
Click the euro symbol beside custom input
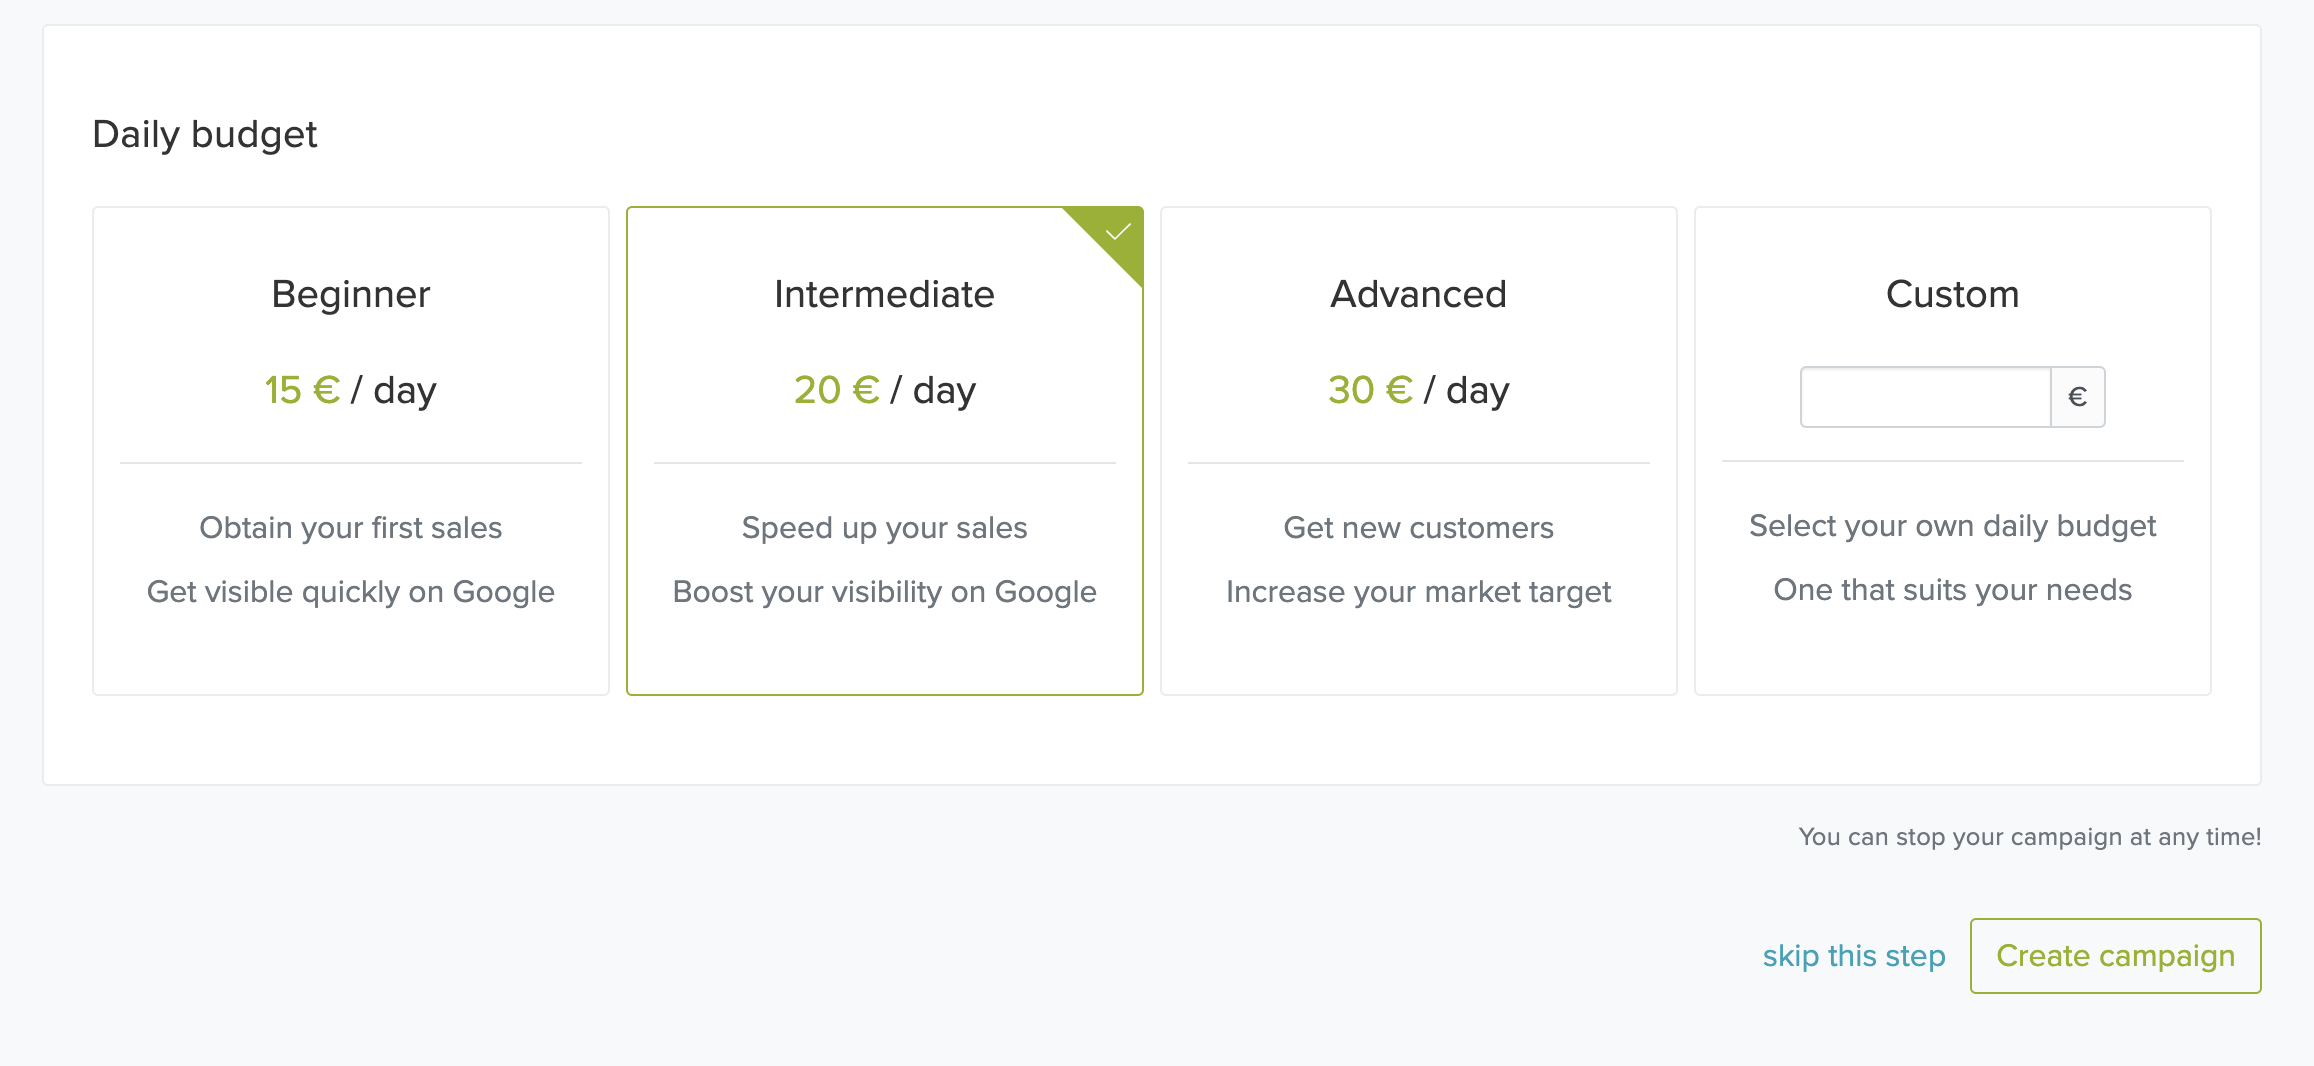(2077, 397)
